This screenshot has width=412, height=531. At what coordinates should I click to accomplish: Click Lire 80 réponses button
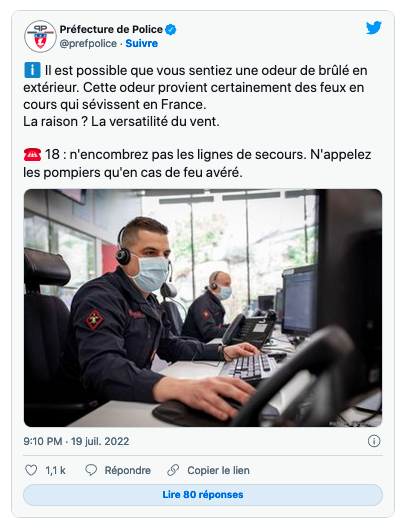tap(203, 495)
